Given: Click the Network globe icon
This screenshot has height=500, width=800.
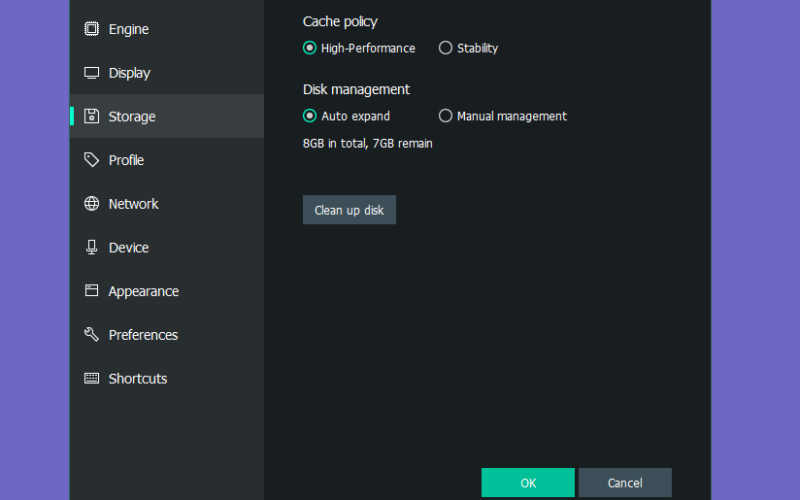Looking at the screenshot, I should (x=91, y=204).
